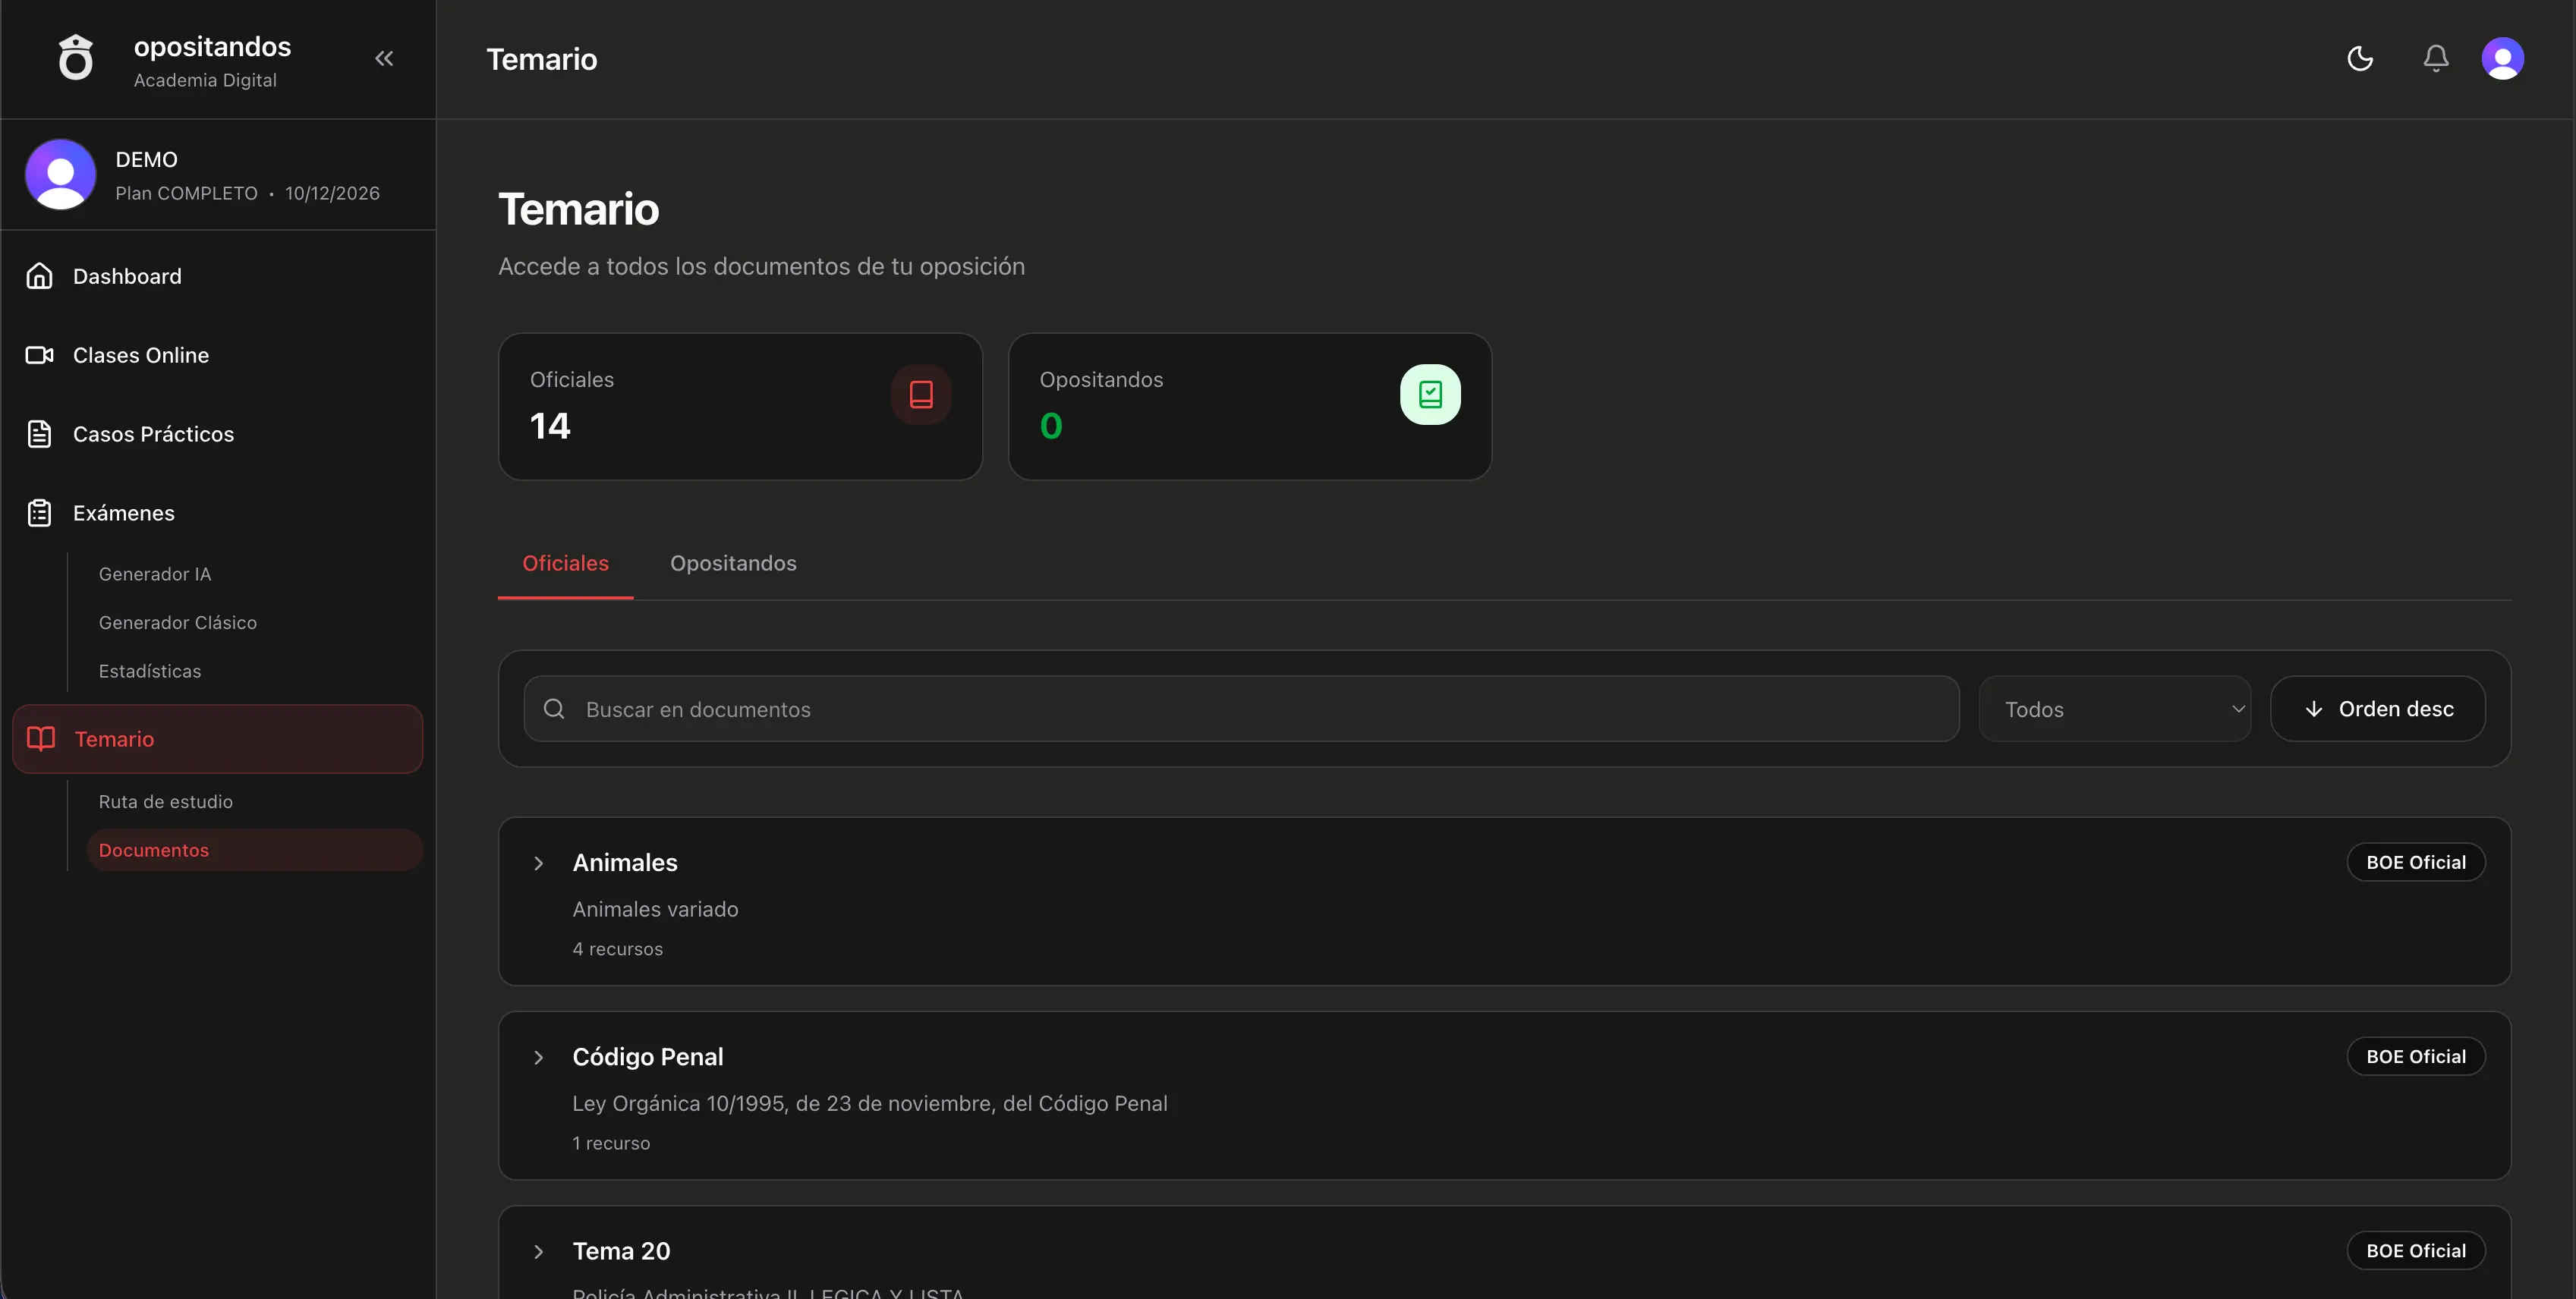Open the Todos filter dropdown
The image size is (2576, 1299).
pyautogui.click(x=2115, y=709)
